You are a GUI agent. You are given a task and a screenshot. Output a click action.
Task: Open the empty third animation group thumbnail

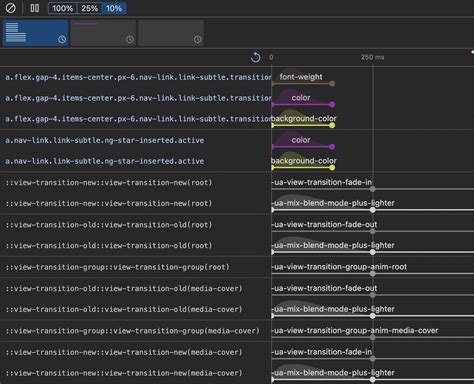coord(171,33)
